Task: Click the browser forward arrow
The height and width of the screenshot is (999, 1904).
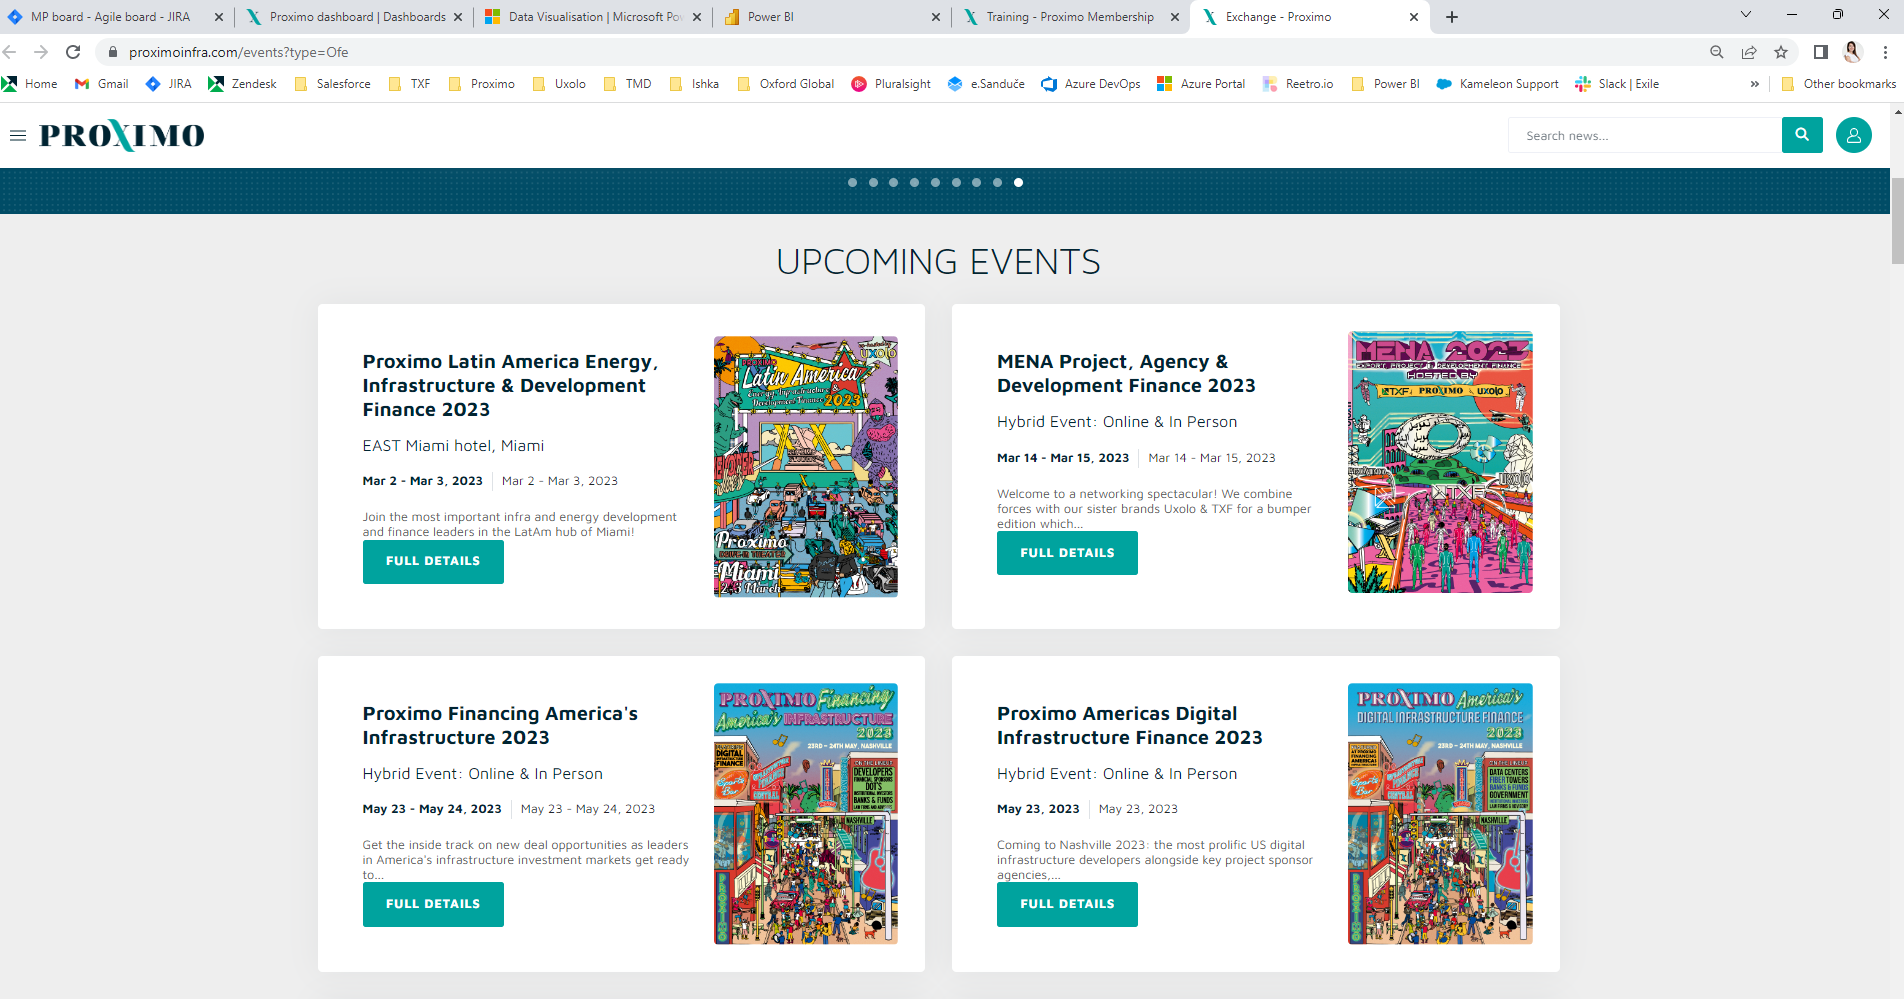Action: [41, 52]
